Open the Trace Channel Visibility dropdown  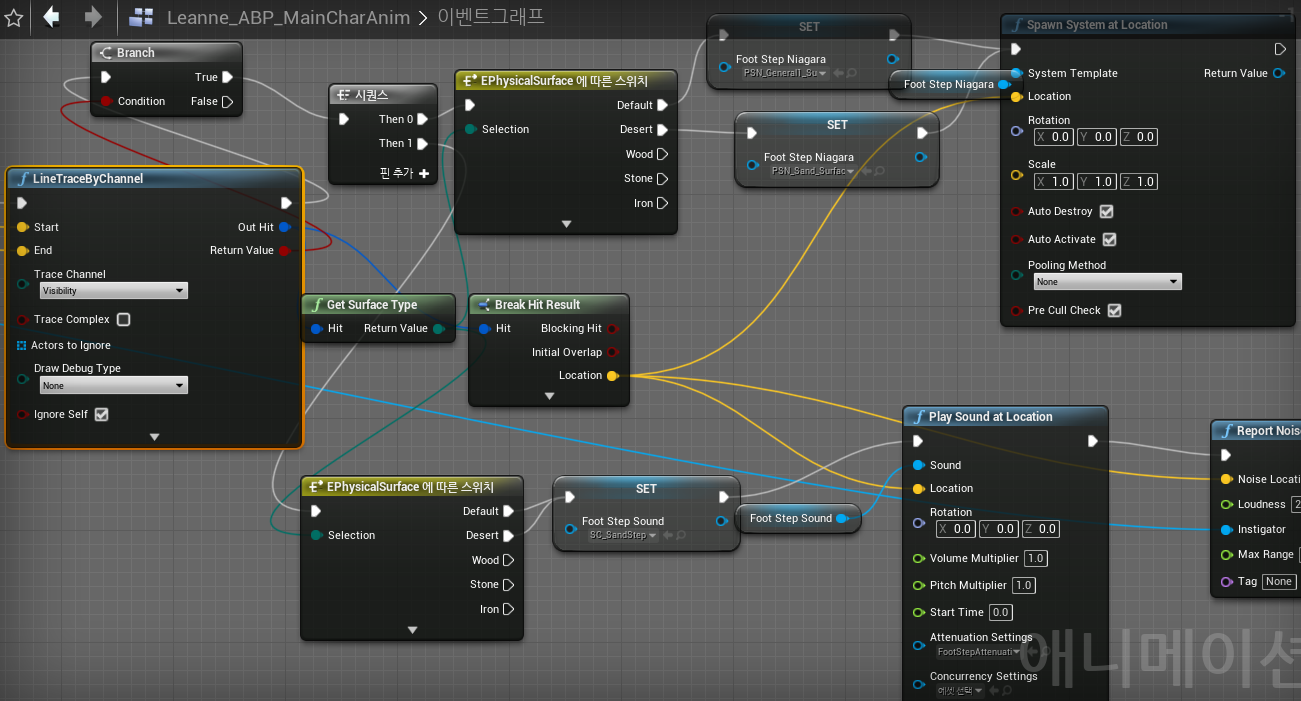click(x=113, y=290)
